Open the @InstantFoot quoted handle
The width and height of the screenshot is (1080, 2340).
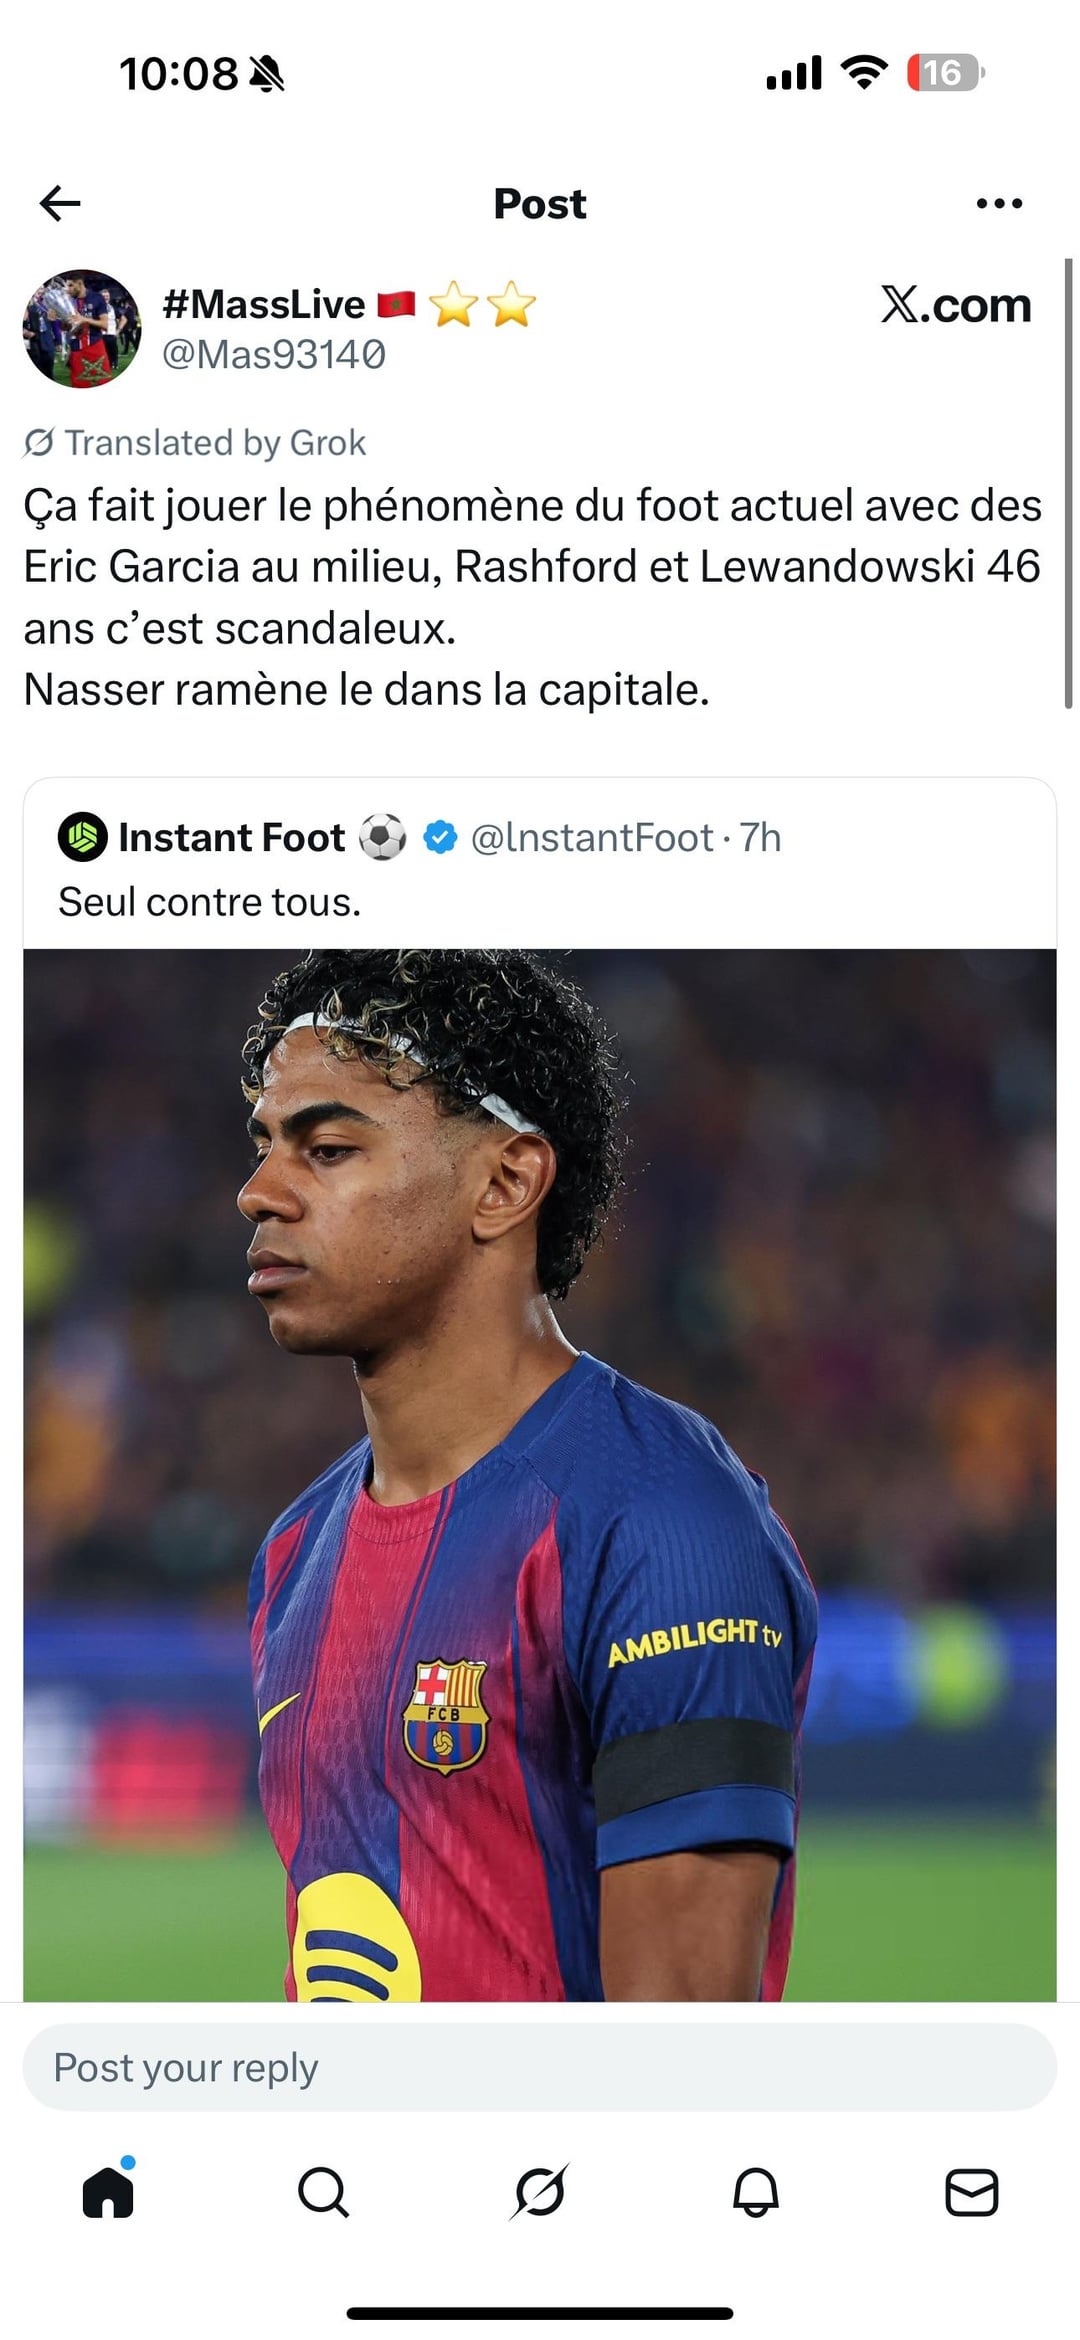coord(592,837)
